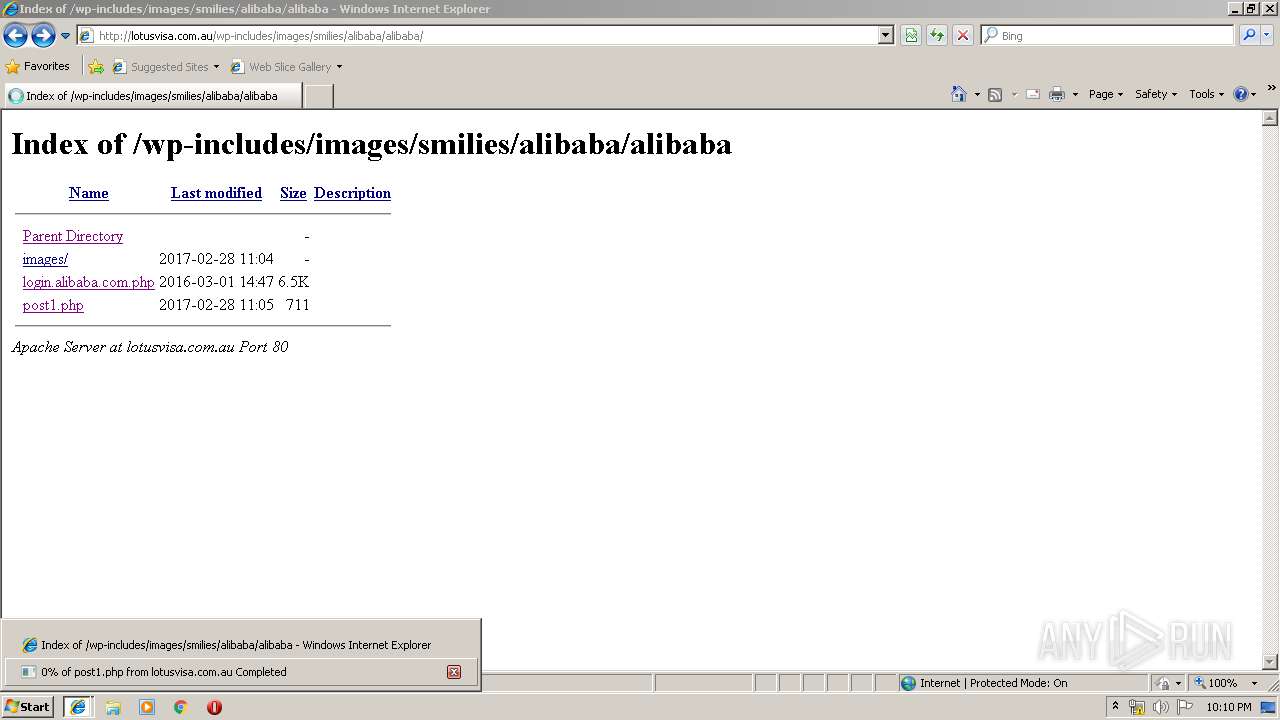Open a new blank tab

coord(318,96)
